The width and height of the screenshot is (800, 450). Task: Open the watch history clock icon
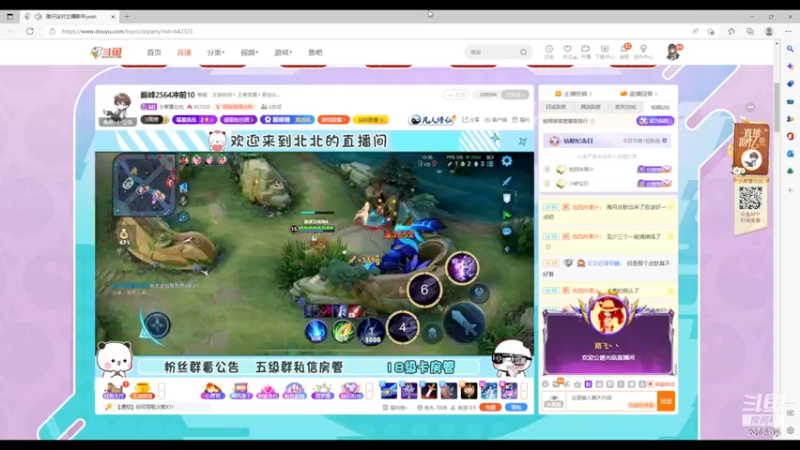click(549, 51)
